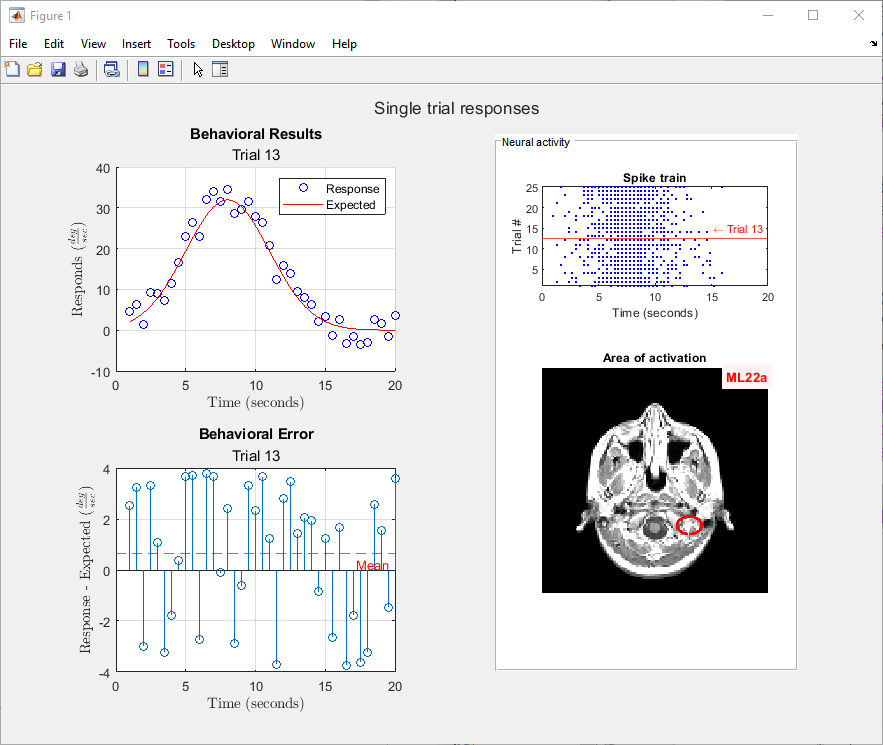This screenshot has width=883, height=745.
Task: Click the Response entry in the legend
Action: click(352, 188)
